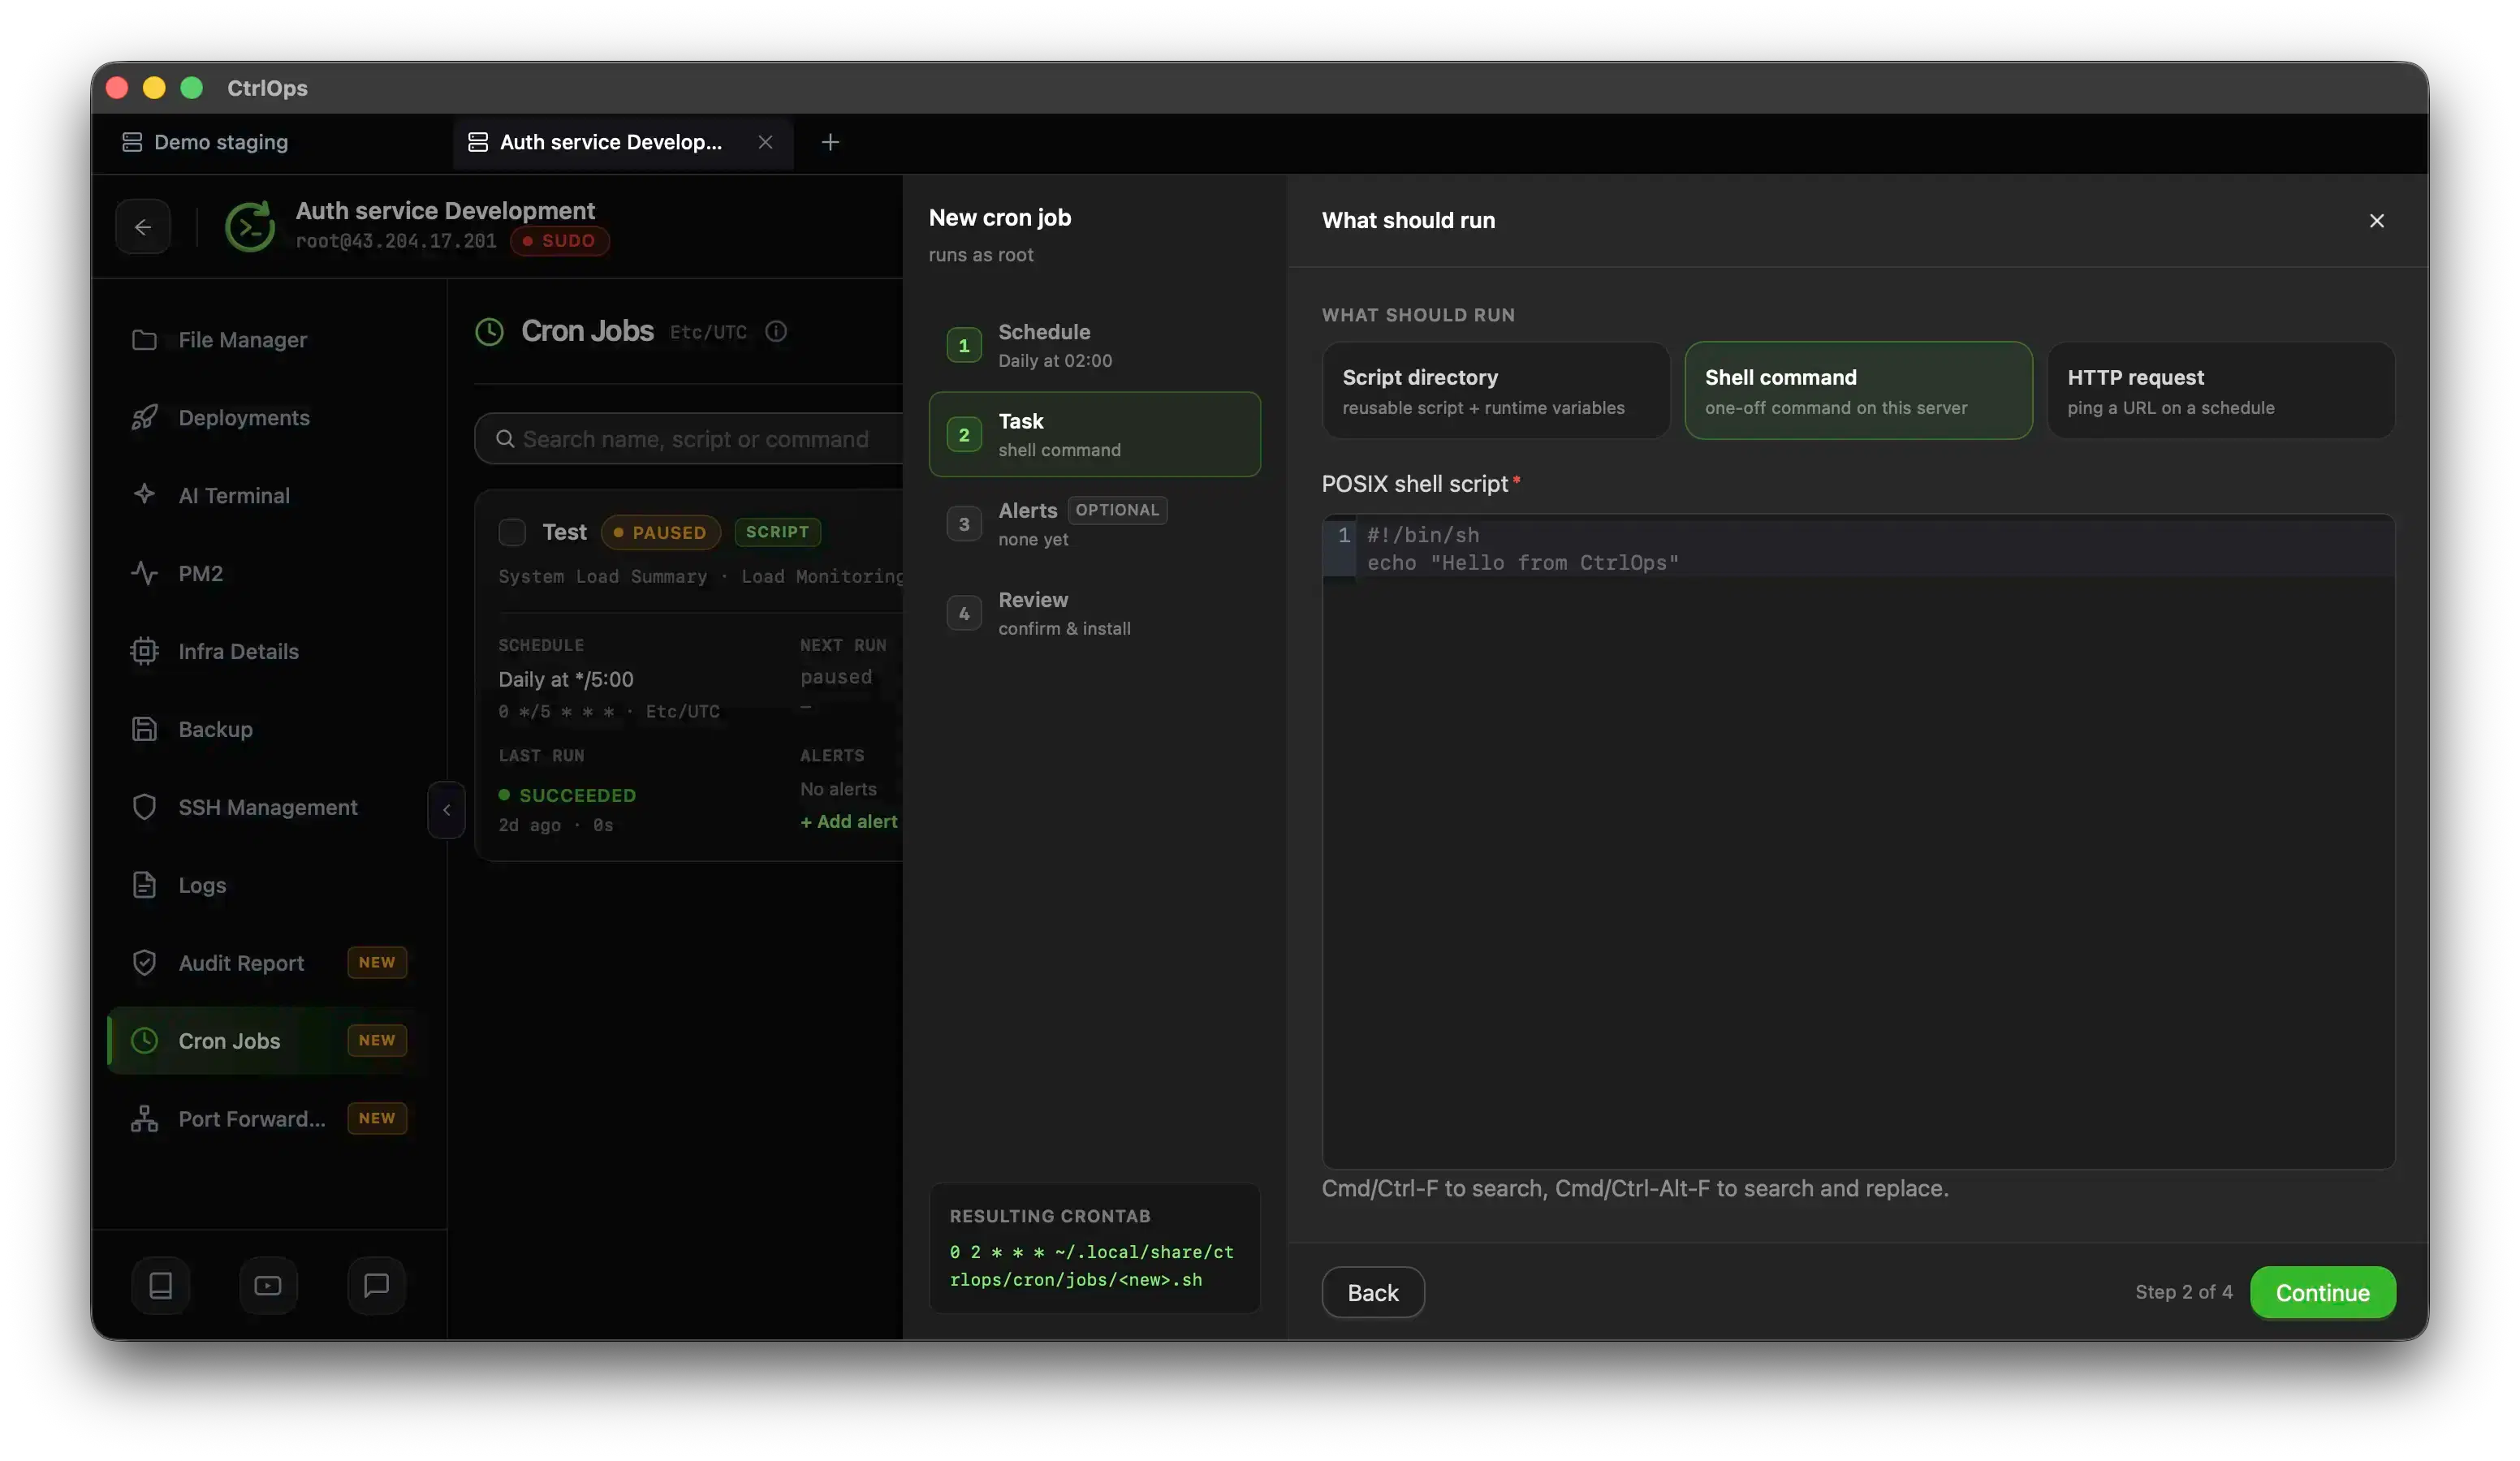Click the SUCCEEDED last run status
Screen dimensions: 2520x1461
coord(568,795)
